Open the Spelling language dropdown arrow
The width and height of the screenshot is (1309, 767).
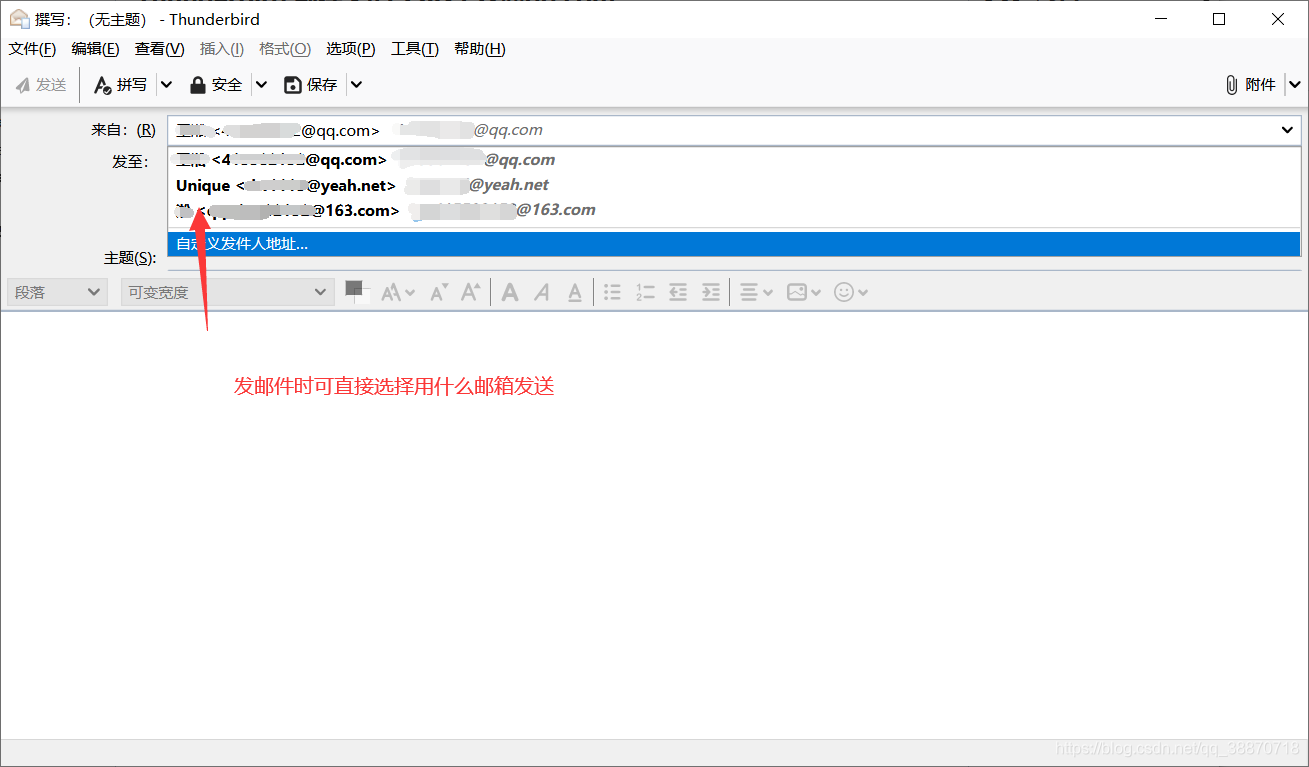coord(166,85)
